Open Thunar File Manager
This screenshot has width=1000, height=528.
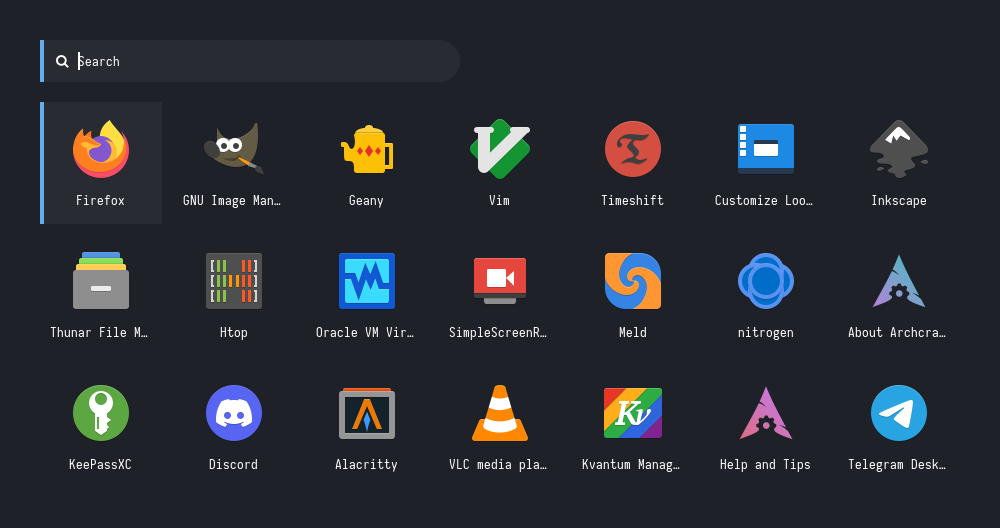[x=101, y=282]
